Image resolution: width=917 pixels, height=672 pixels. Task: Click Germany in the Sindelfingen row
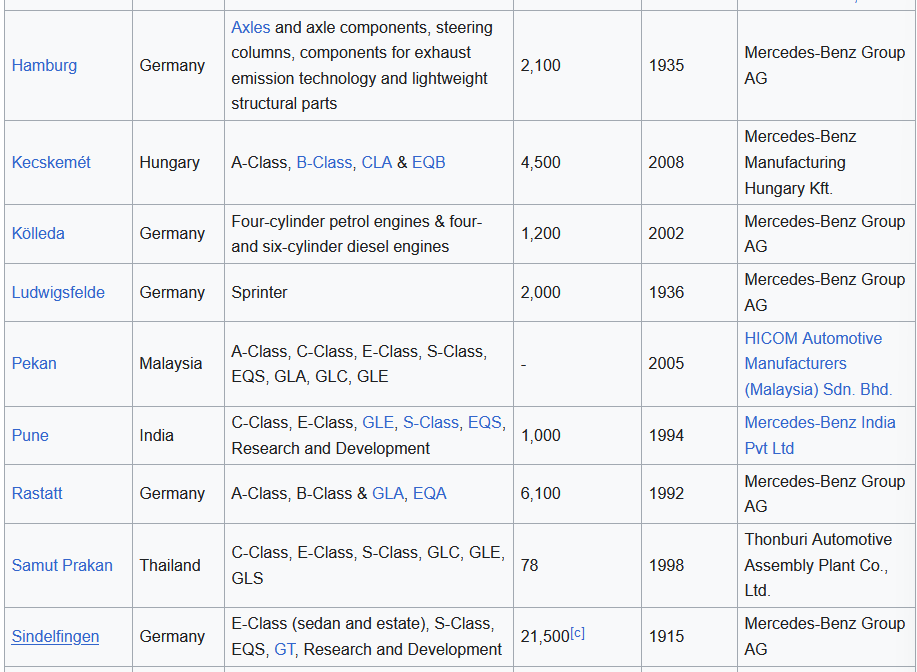tap(172, 636)
